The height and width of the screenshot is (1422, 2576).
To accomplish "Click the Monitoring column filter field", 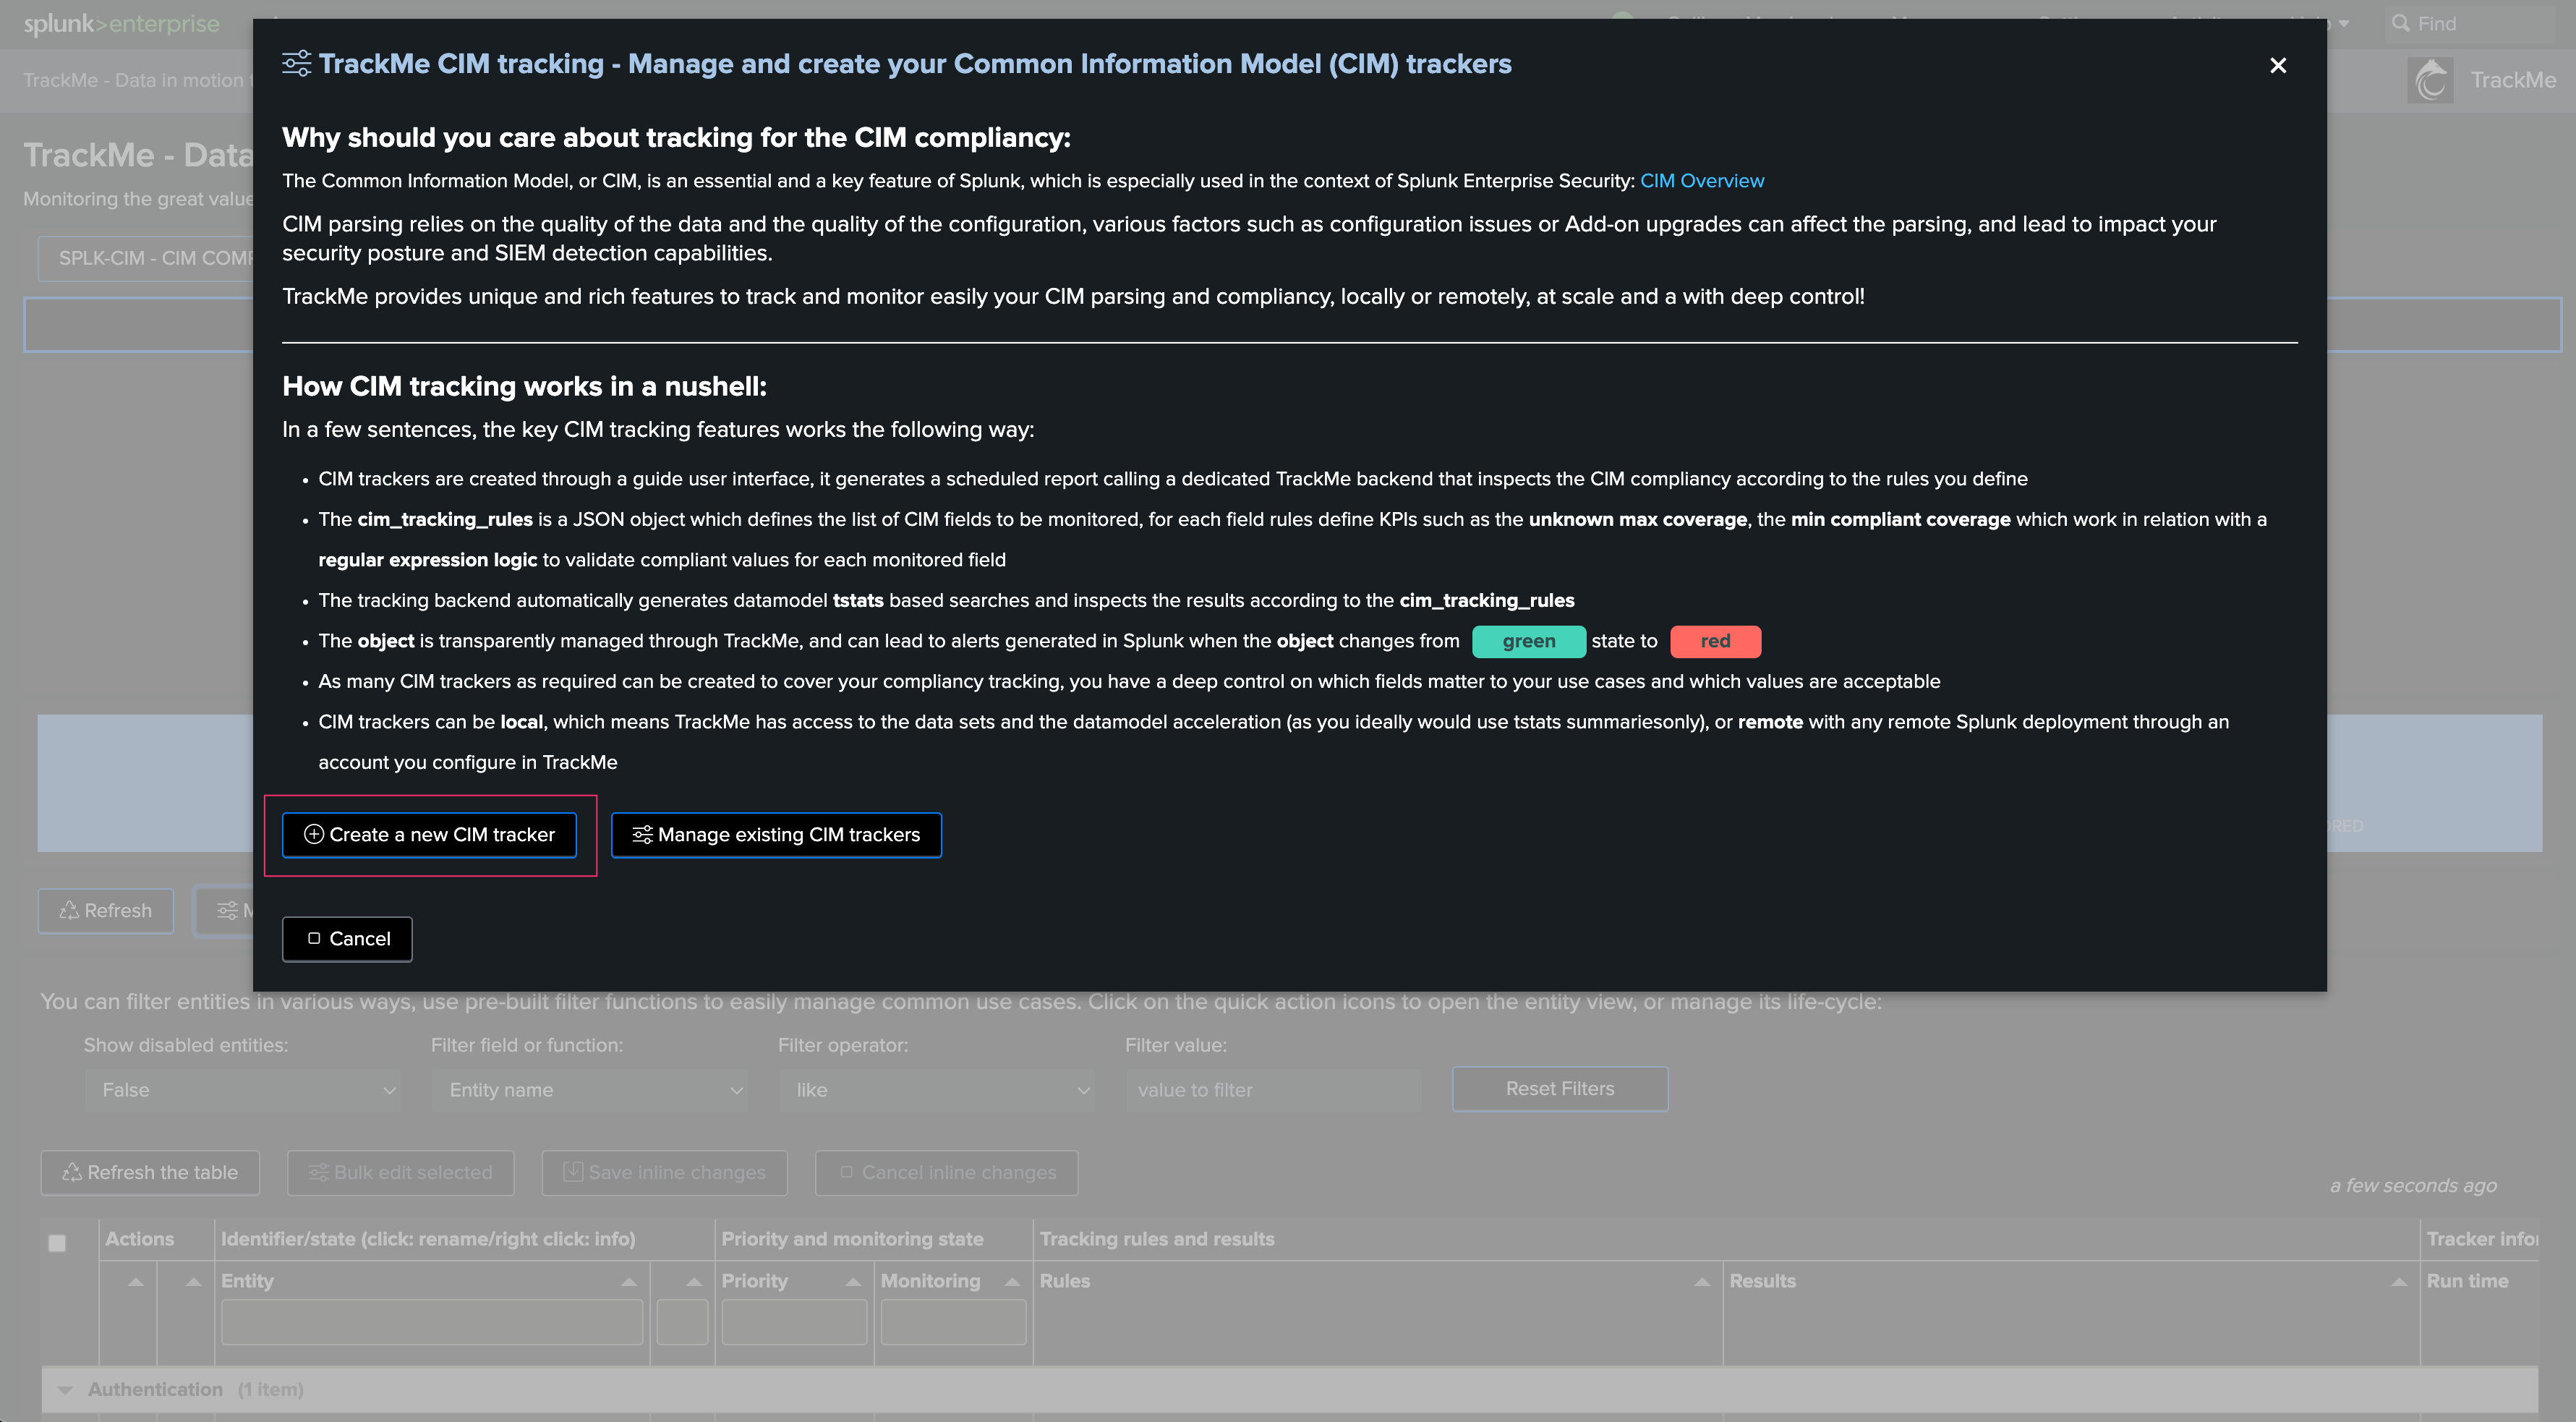I will pos(953,1322).
